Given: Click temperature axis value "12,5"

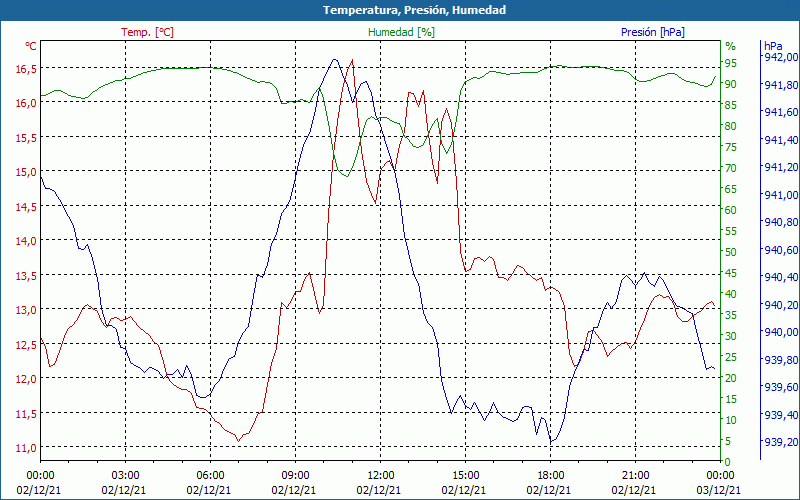Looking at the screenshot, I should (27, 345).
